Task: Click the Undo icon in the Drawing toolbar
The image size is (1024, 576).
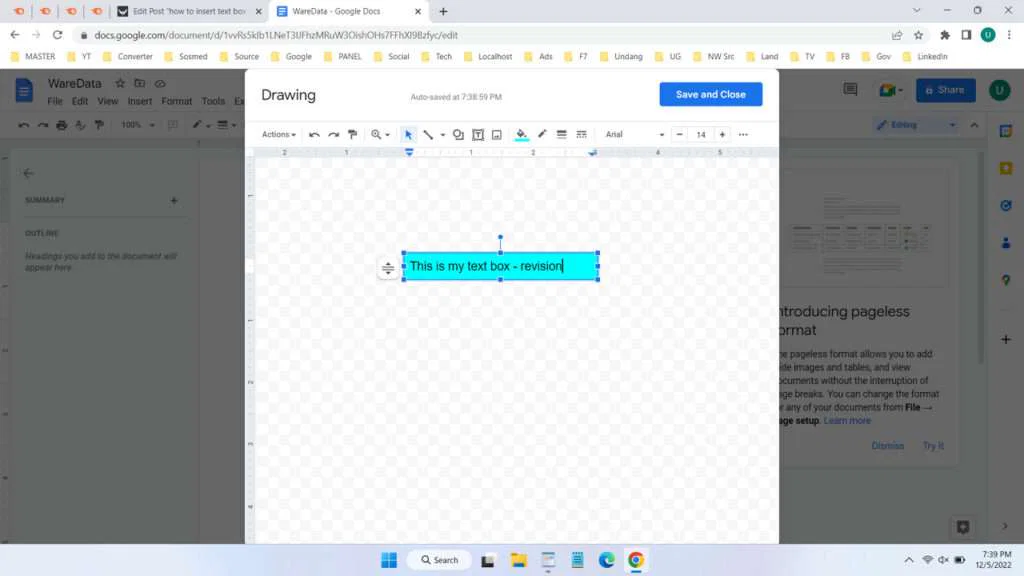Action: pyautogui.click(x=315, y=134)
